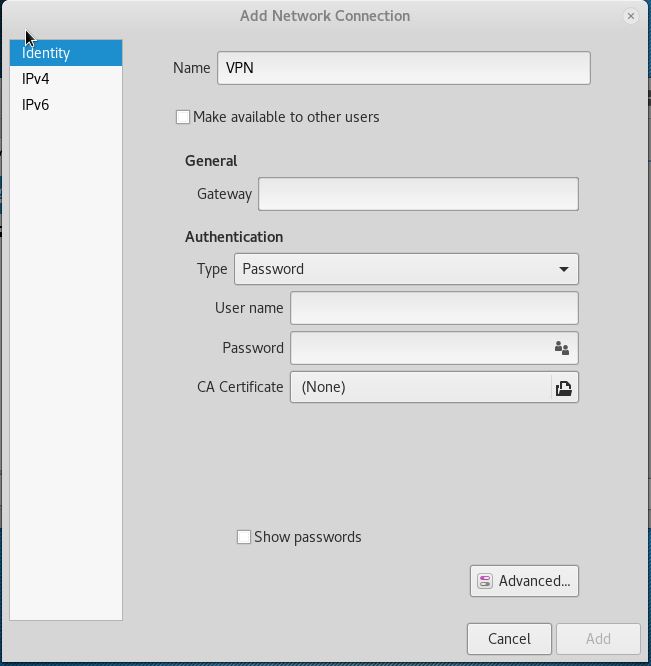Toggle the Show passwords checkbox
This screenshot has width=651, height=666.
(244, 537)
